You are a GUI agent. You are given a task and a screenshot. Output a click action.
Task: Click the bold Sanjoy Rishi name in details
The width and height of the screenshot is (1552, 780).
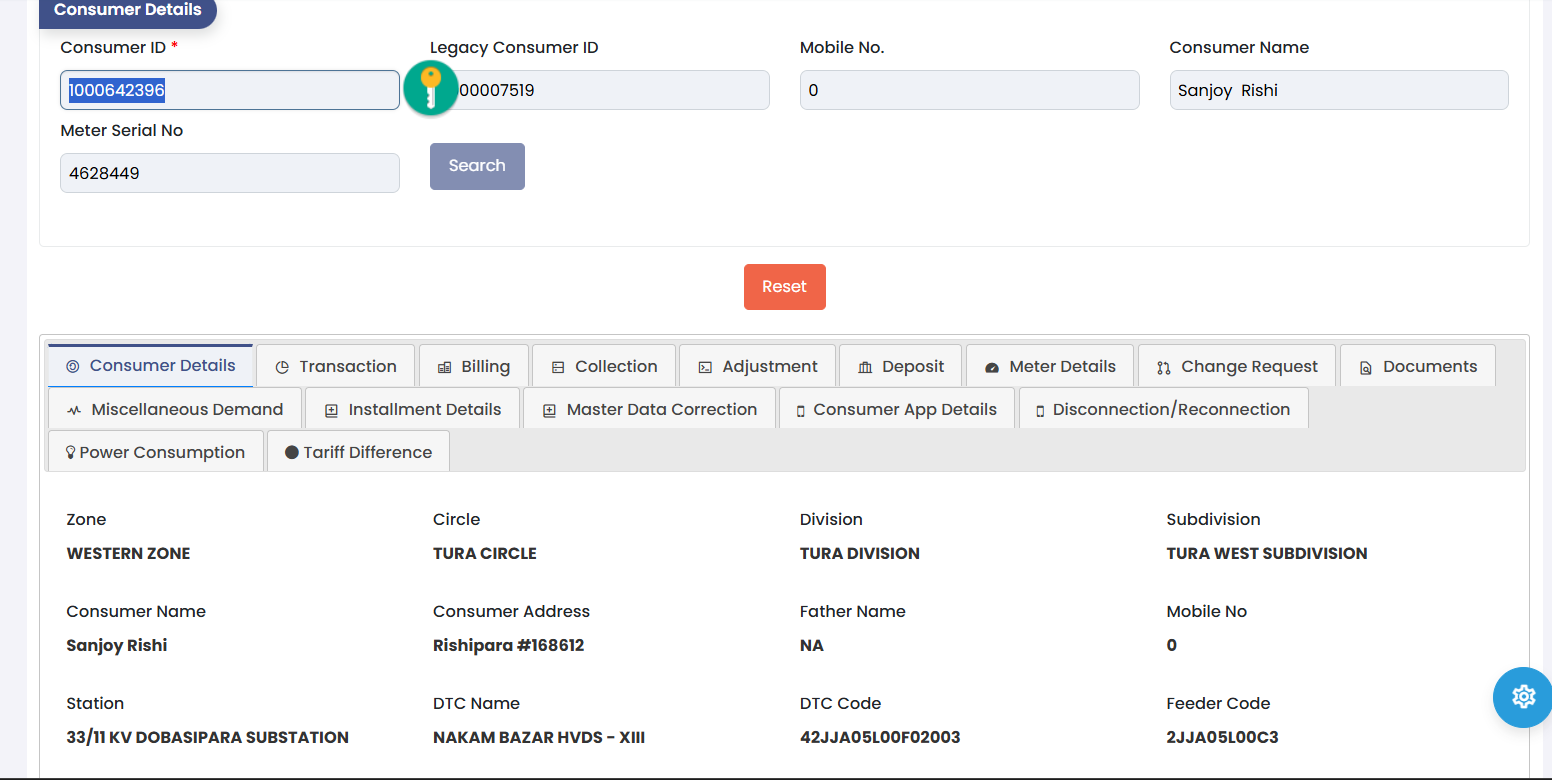117,645
